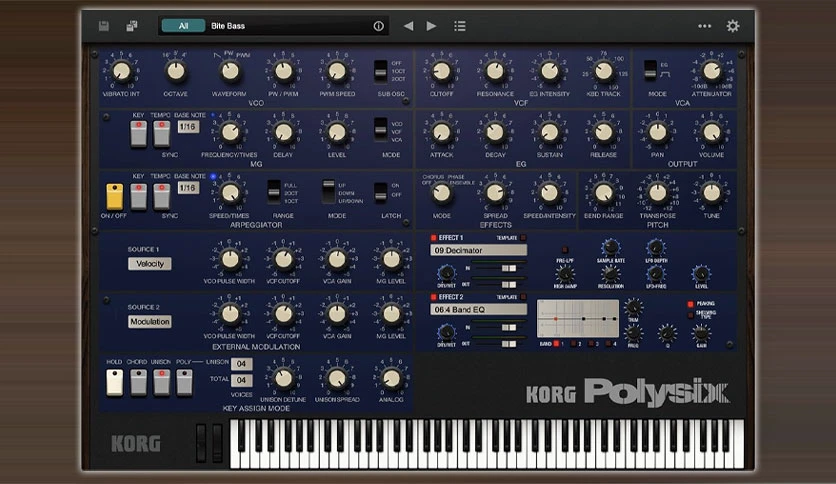Viewport: 836px width, 484px height.
Task: Toggle the MG Mode VCO/VCF/VCA switch
Action: 381,130
